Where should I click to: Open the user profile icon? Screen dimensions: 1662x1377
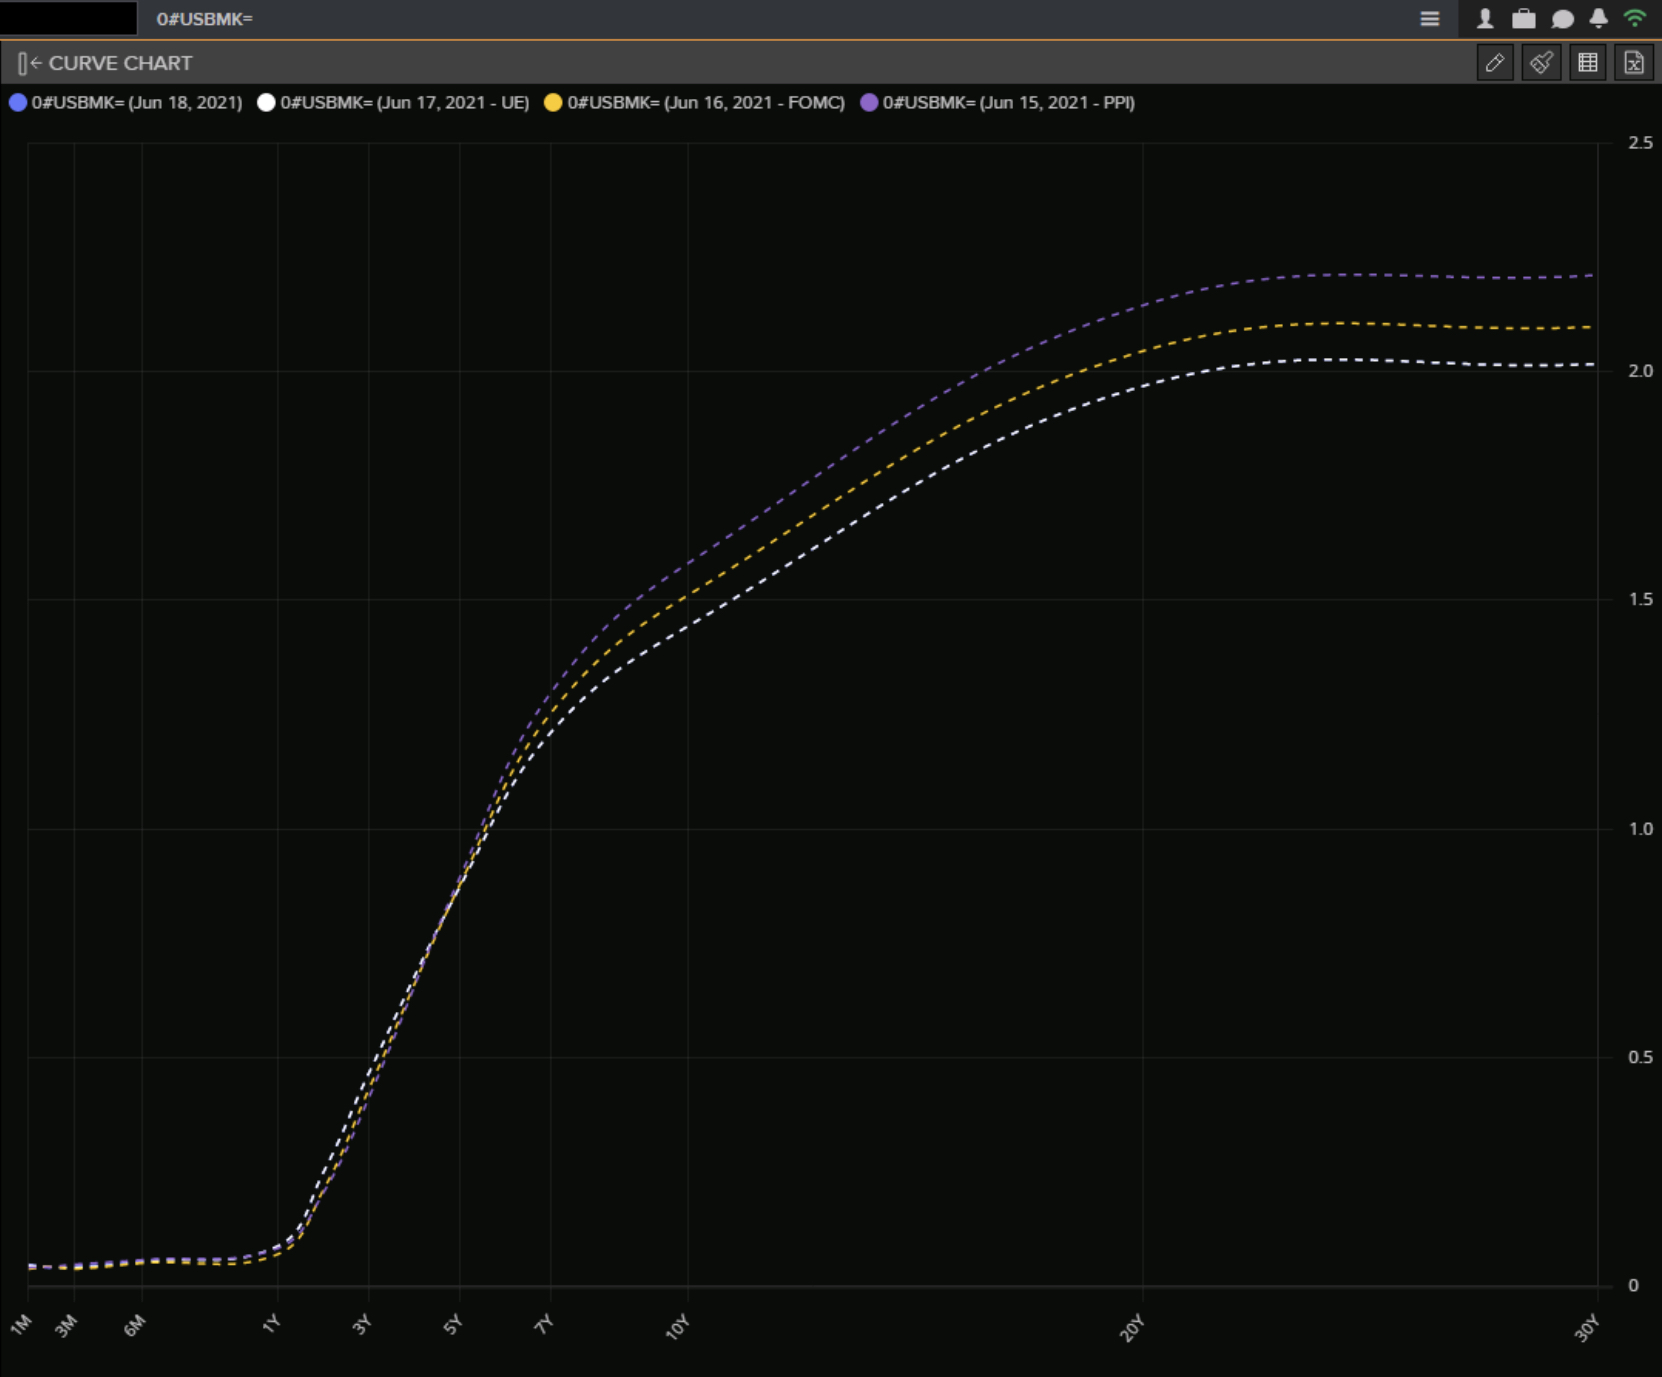[1485, 19]
